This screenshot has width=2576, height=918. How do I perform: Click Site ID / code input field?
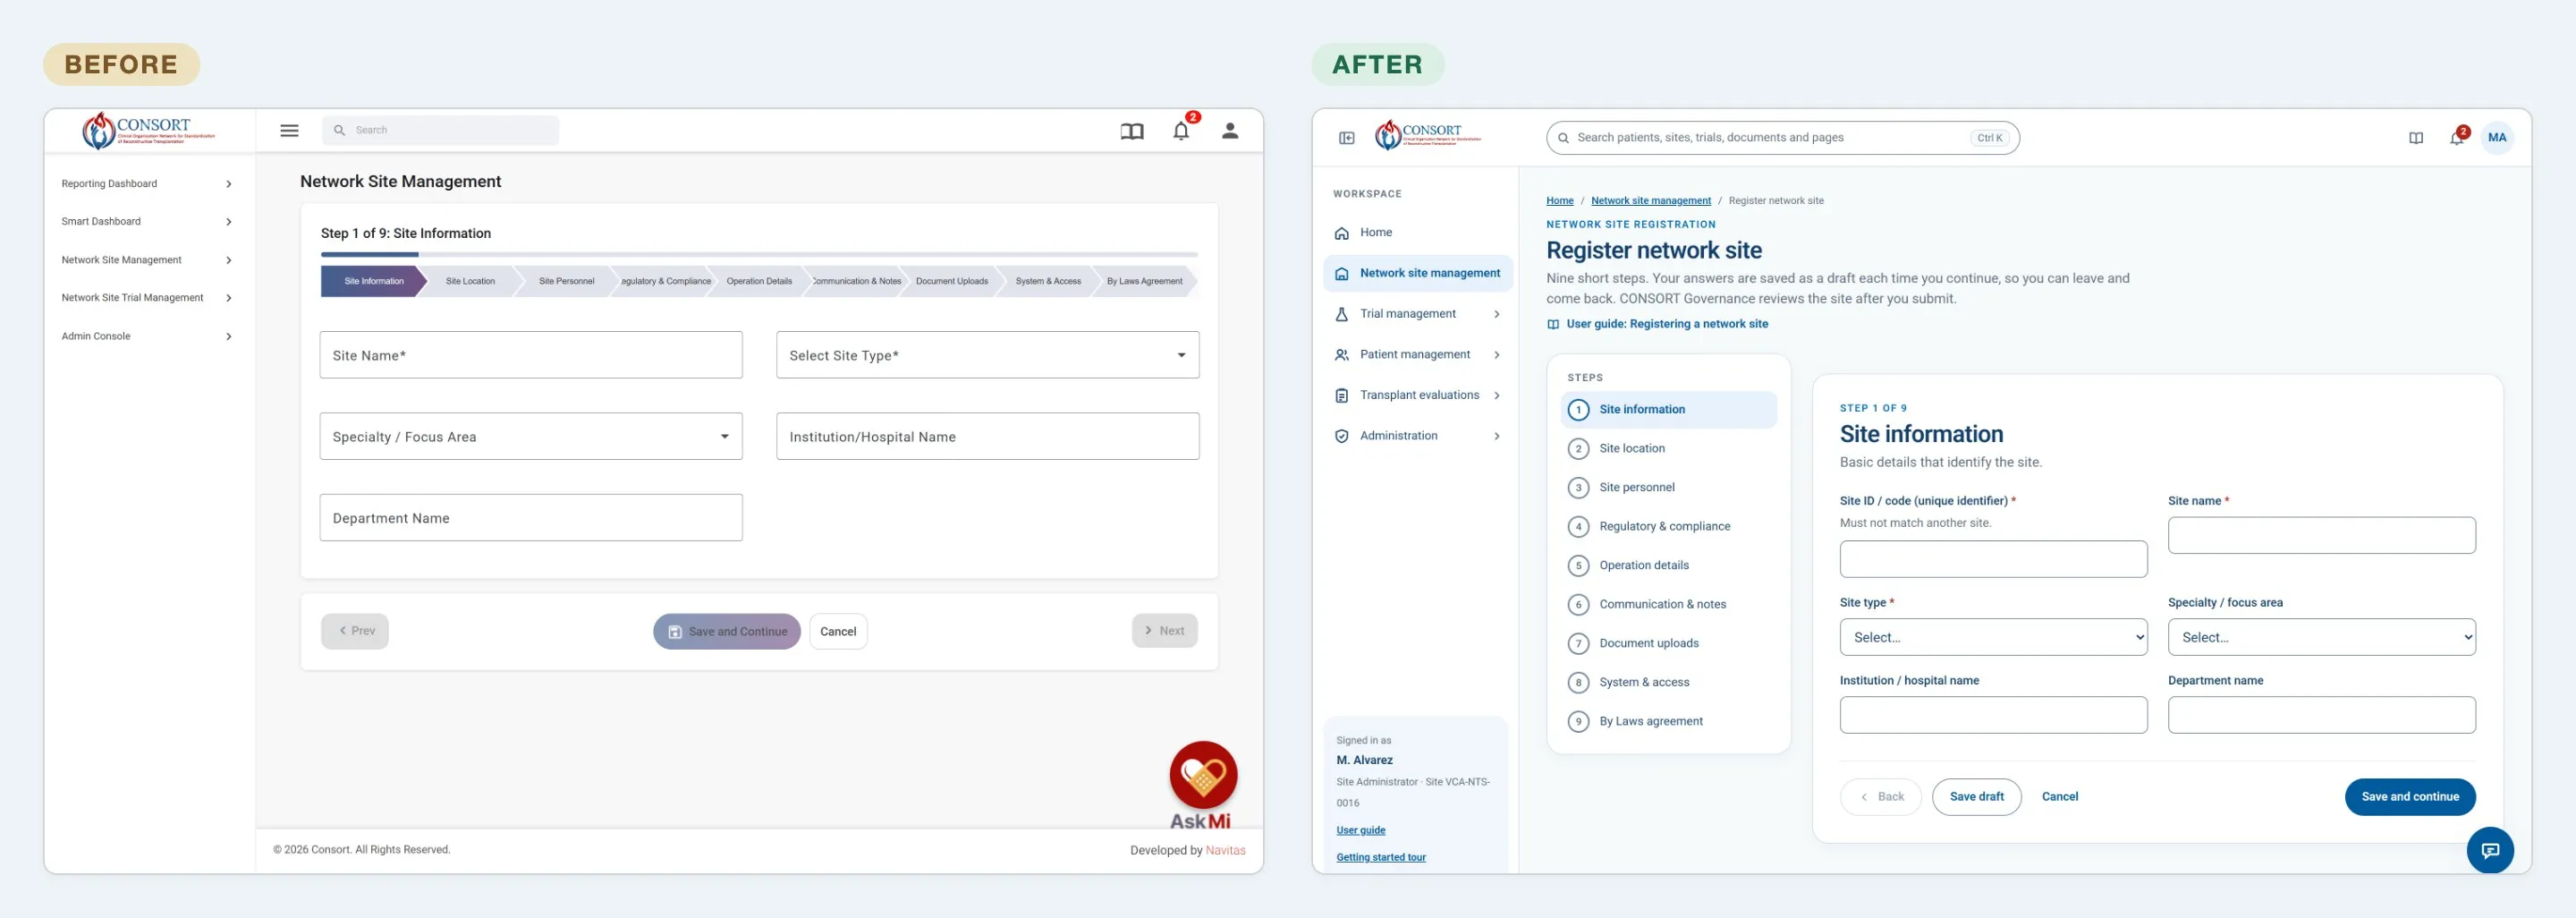point(1993,559)
